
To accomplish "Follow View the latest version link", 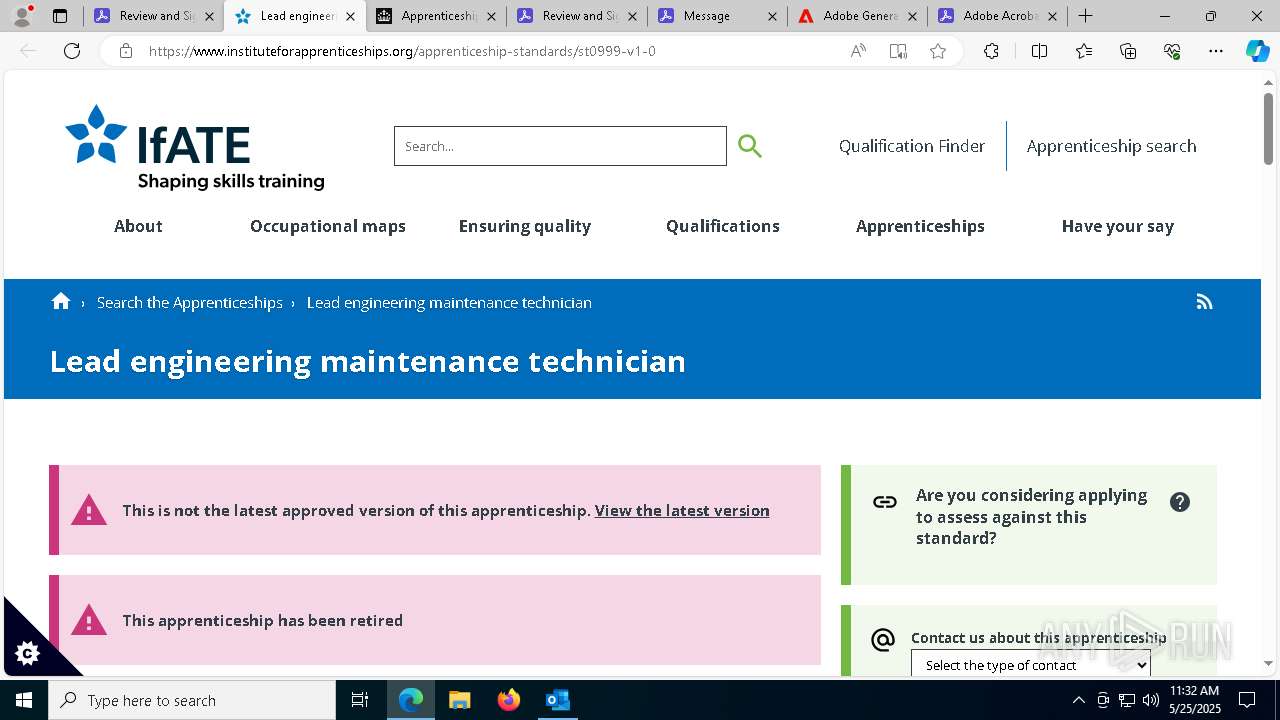I will click(682, 510).
